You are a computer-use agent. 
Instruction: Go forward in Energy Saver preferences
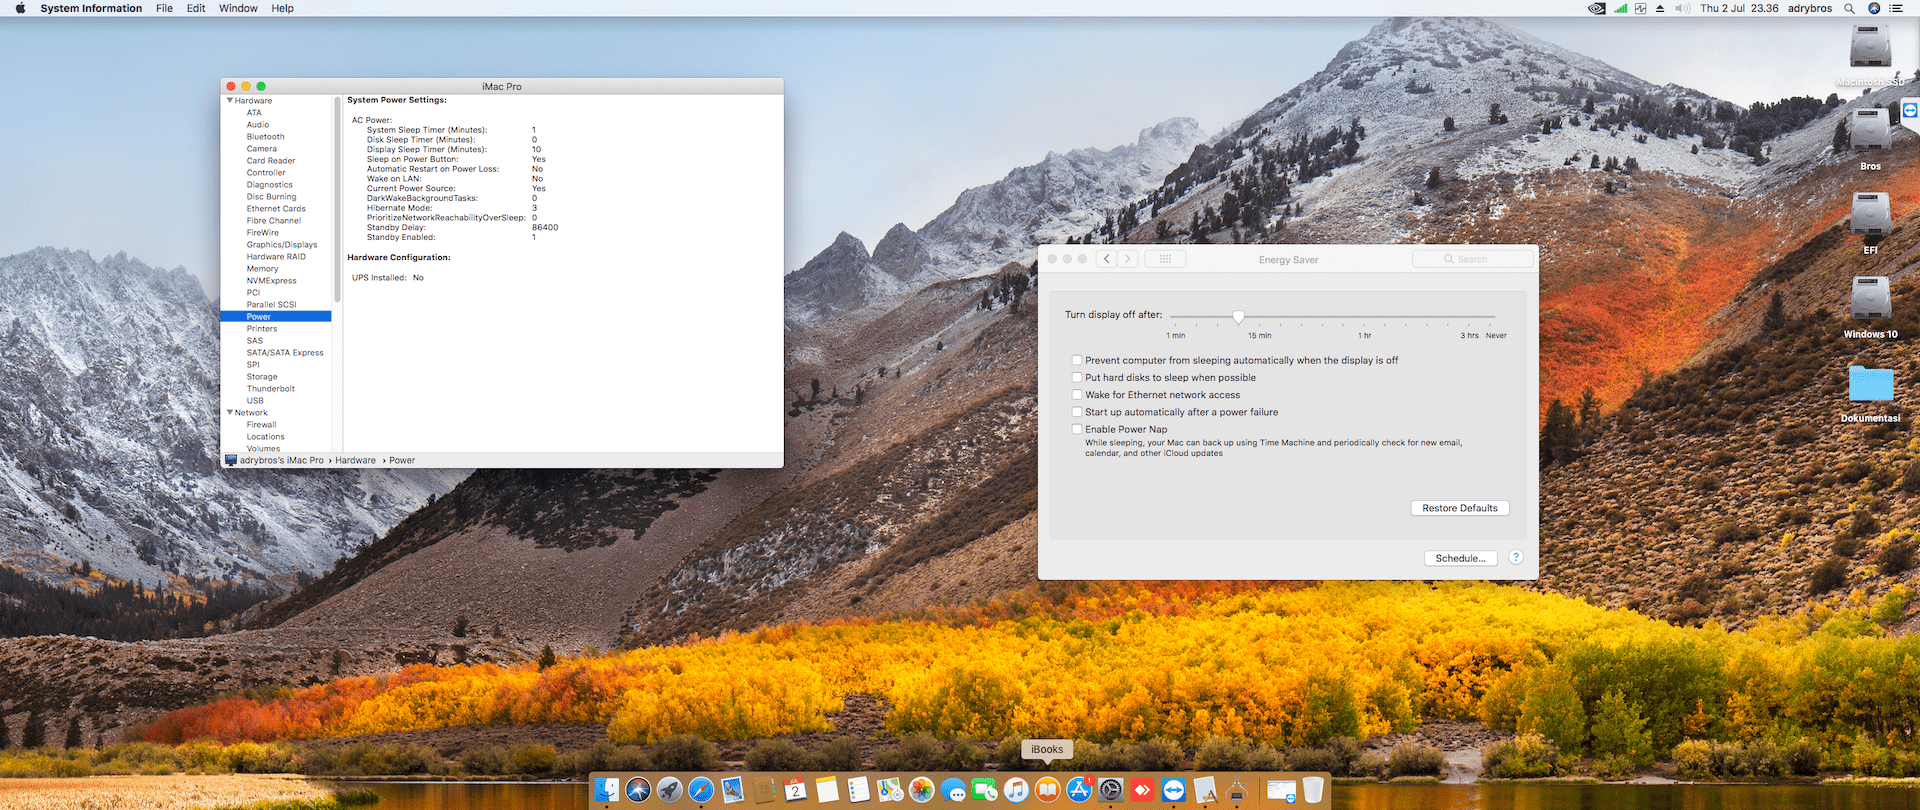(x=1128, y=259)
